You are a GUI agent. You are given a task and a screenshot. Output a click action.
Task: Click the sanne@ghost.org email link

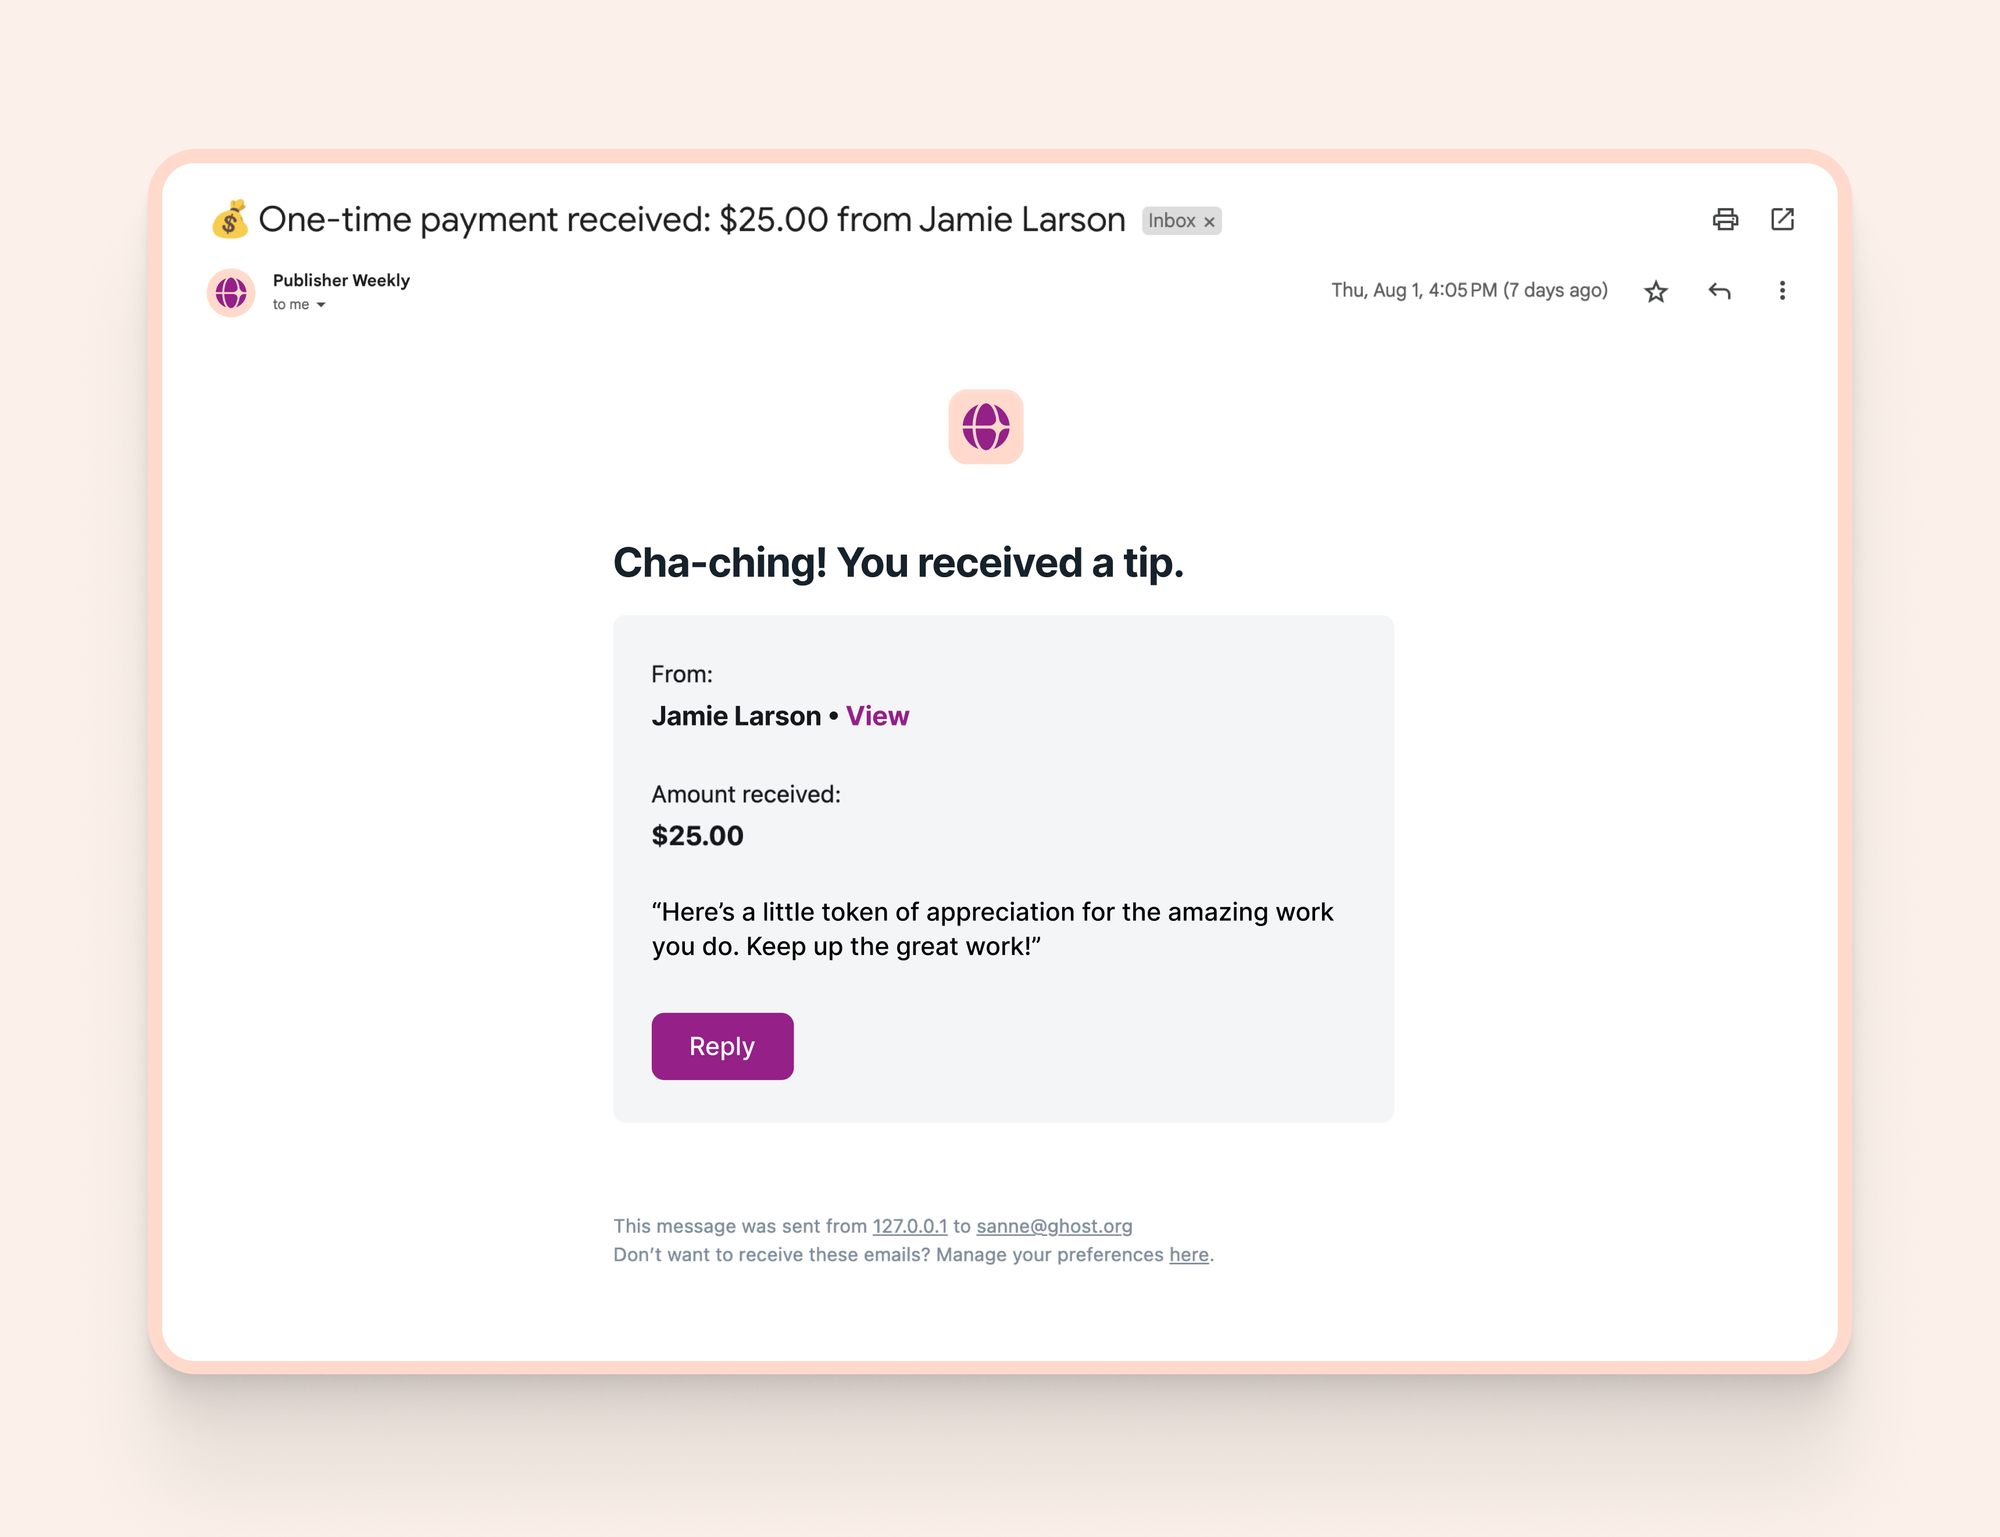[1054, 1226]
